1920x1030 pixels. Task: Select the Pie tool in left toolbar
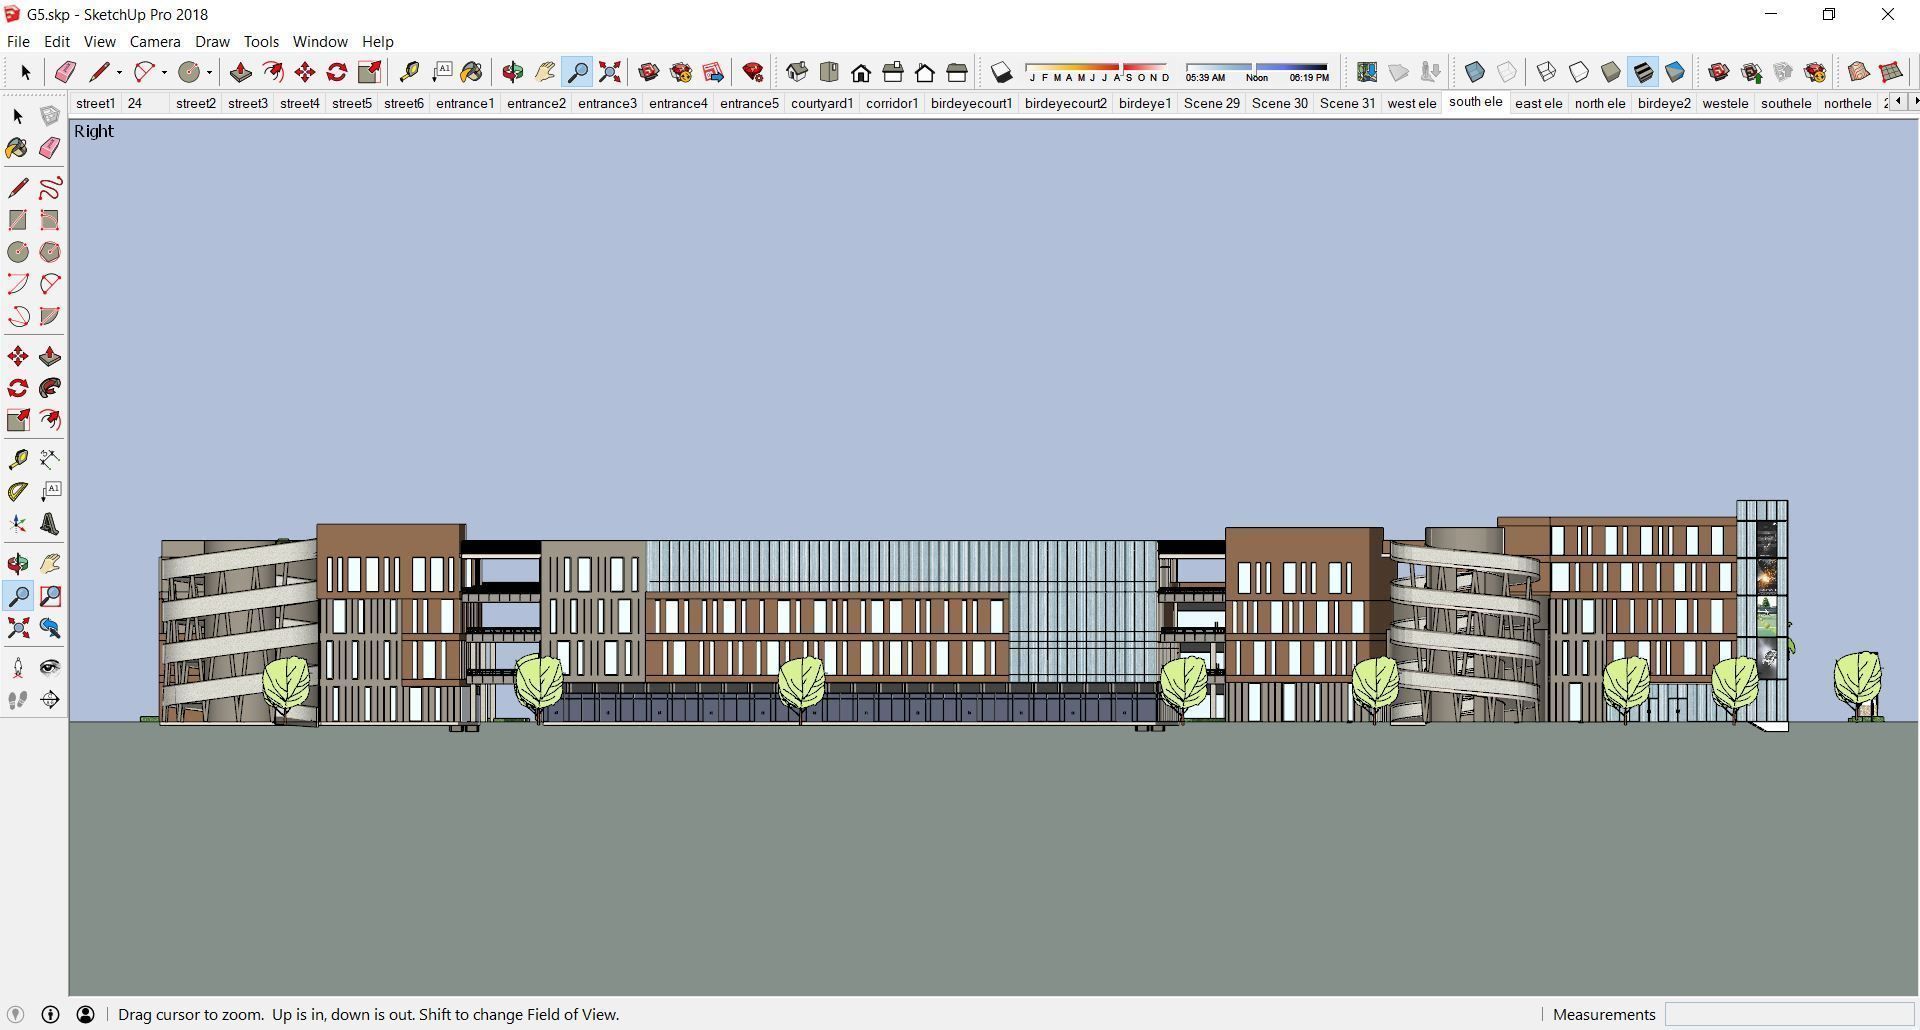50,316
